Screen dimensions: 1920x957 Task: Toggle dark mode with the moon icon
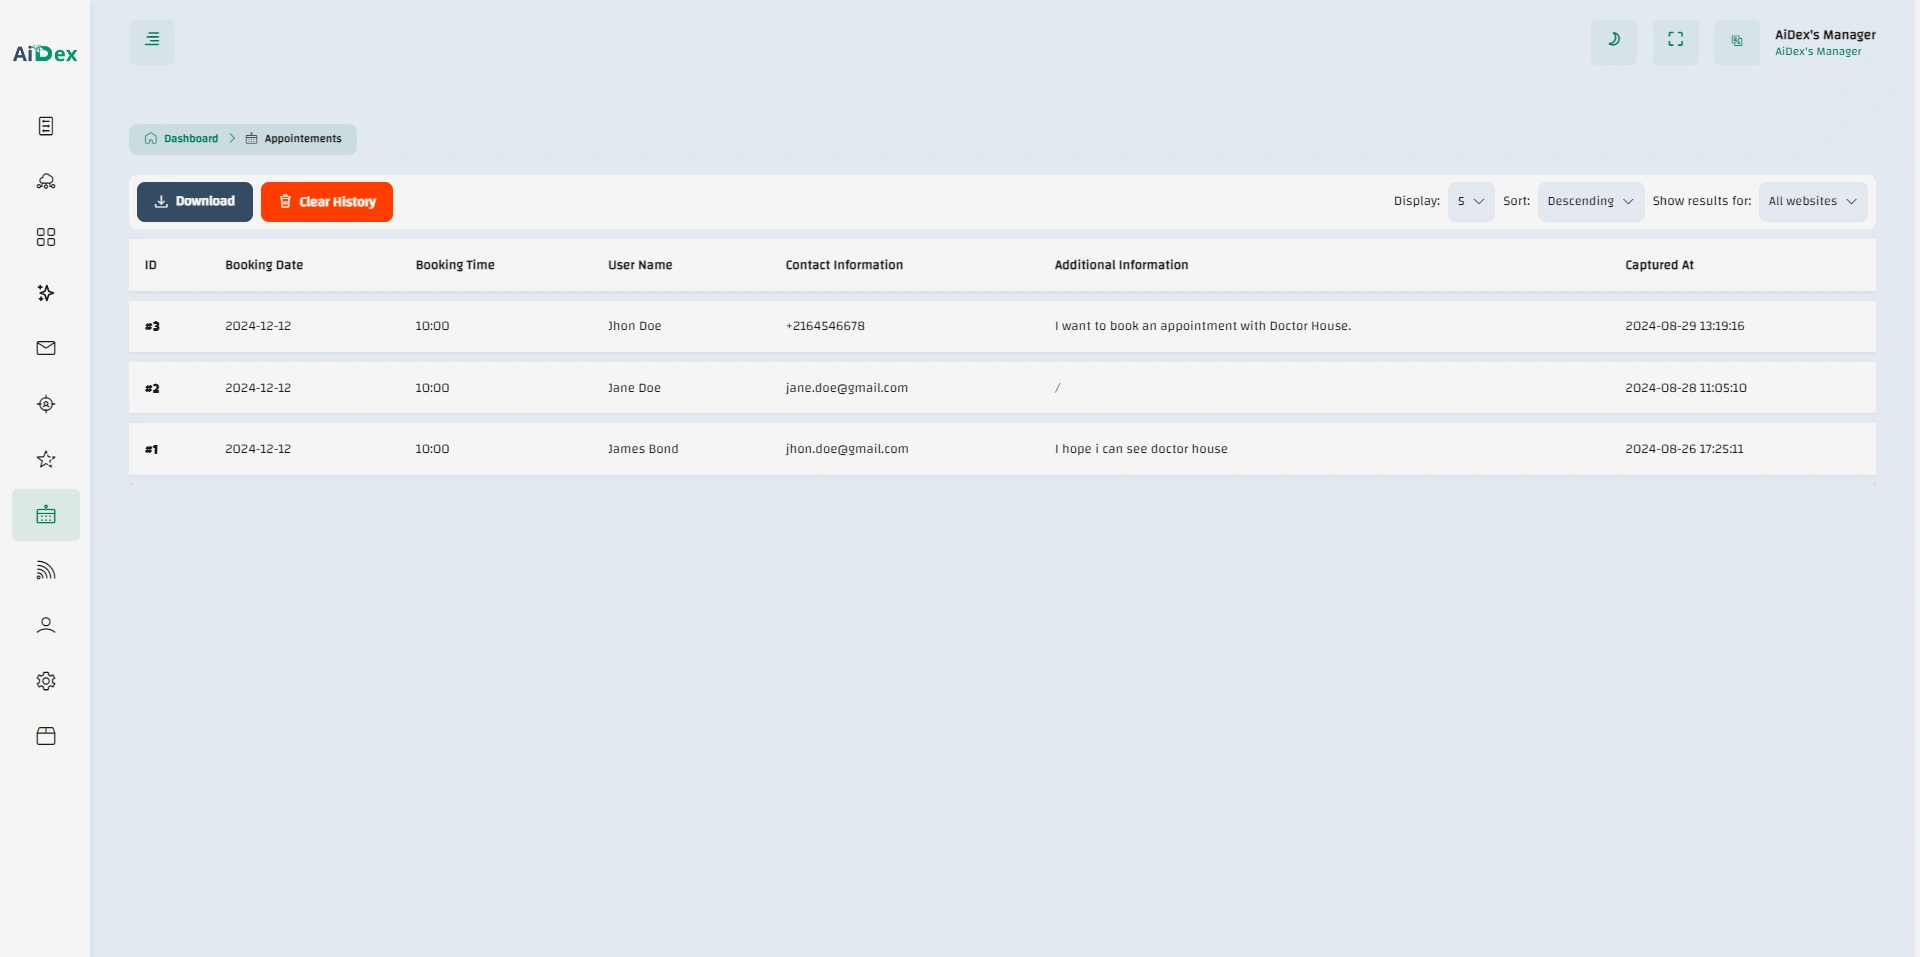click(1613, 41)
